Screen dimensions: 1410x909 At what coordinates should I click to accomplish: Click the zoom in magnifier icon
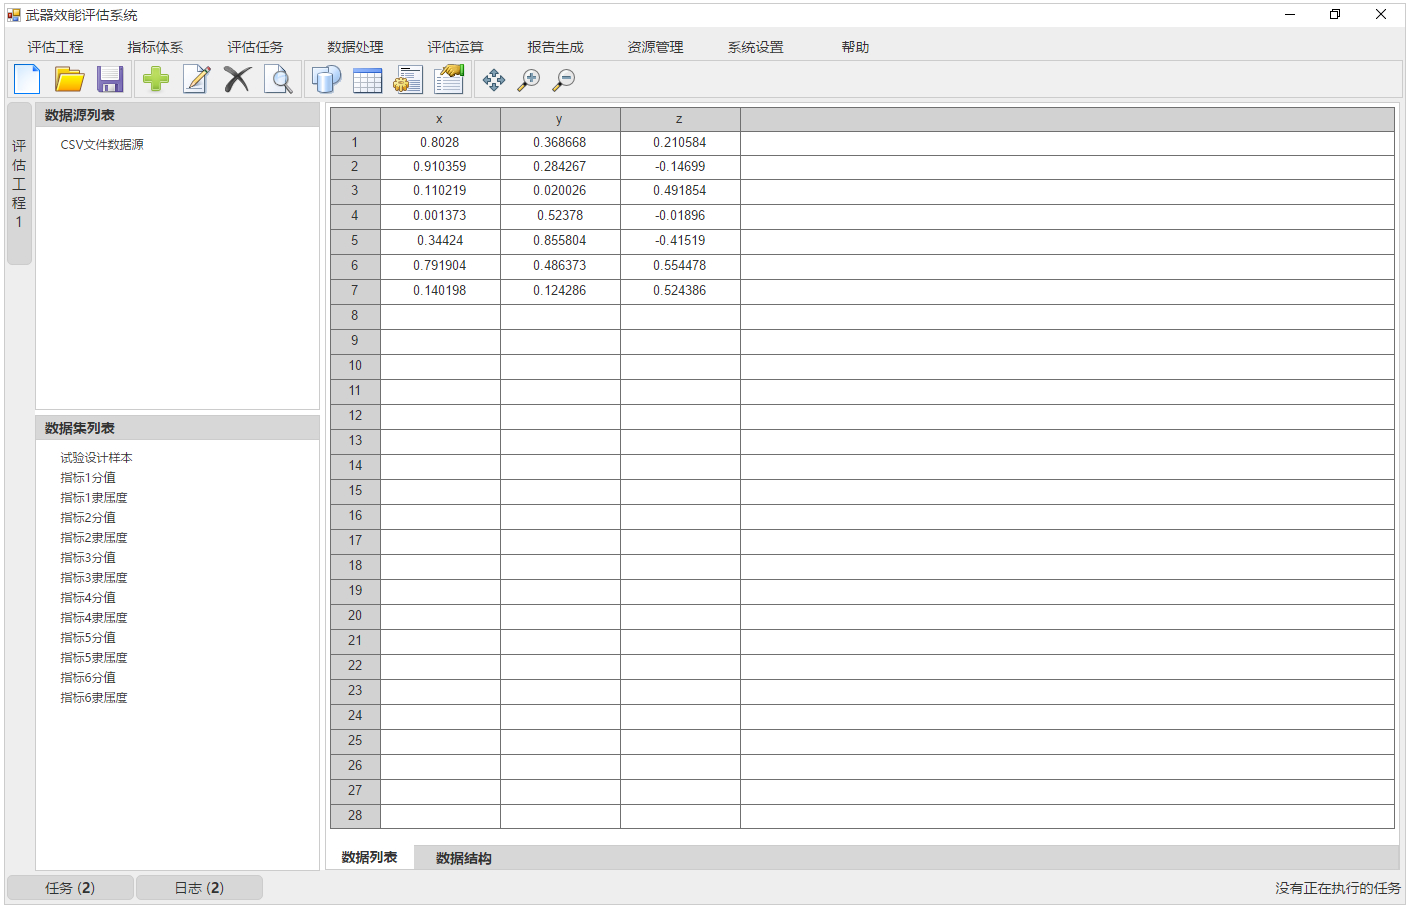click(x=528, y=80)
